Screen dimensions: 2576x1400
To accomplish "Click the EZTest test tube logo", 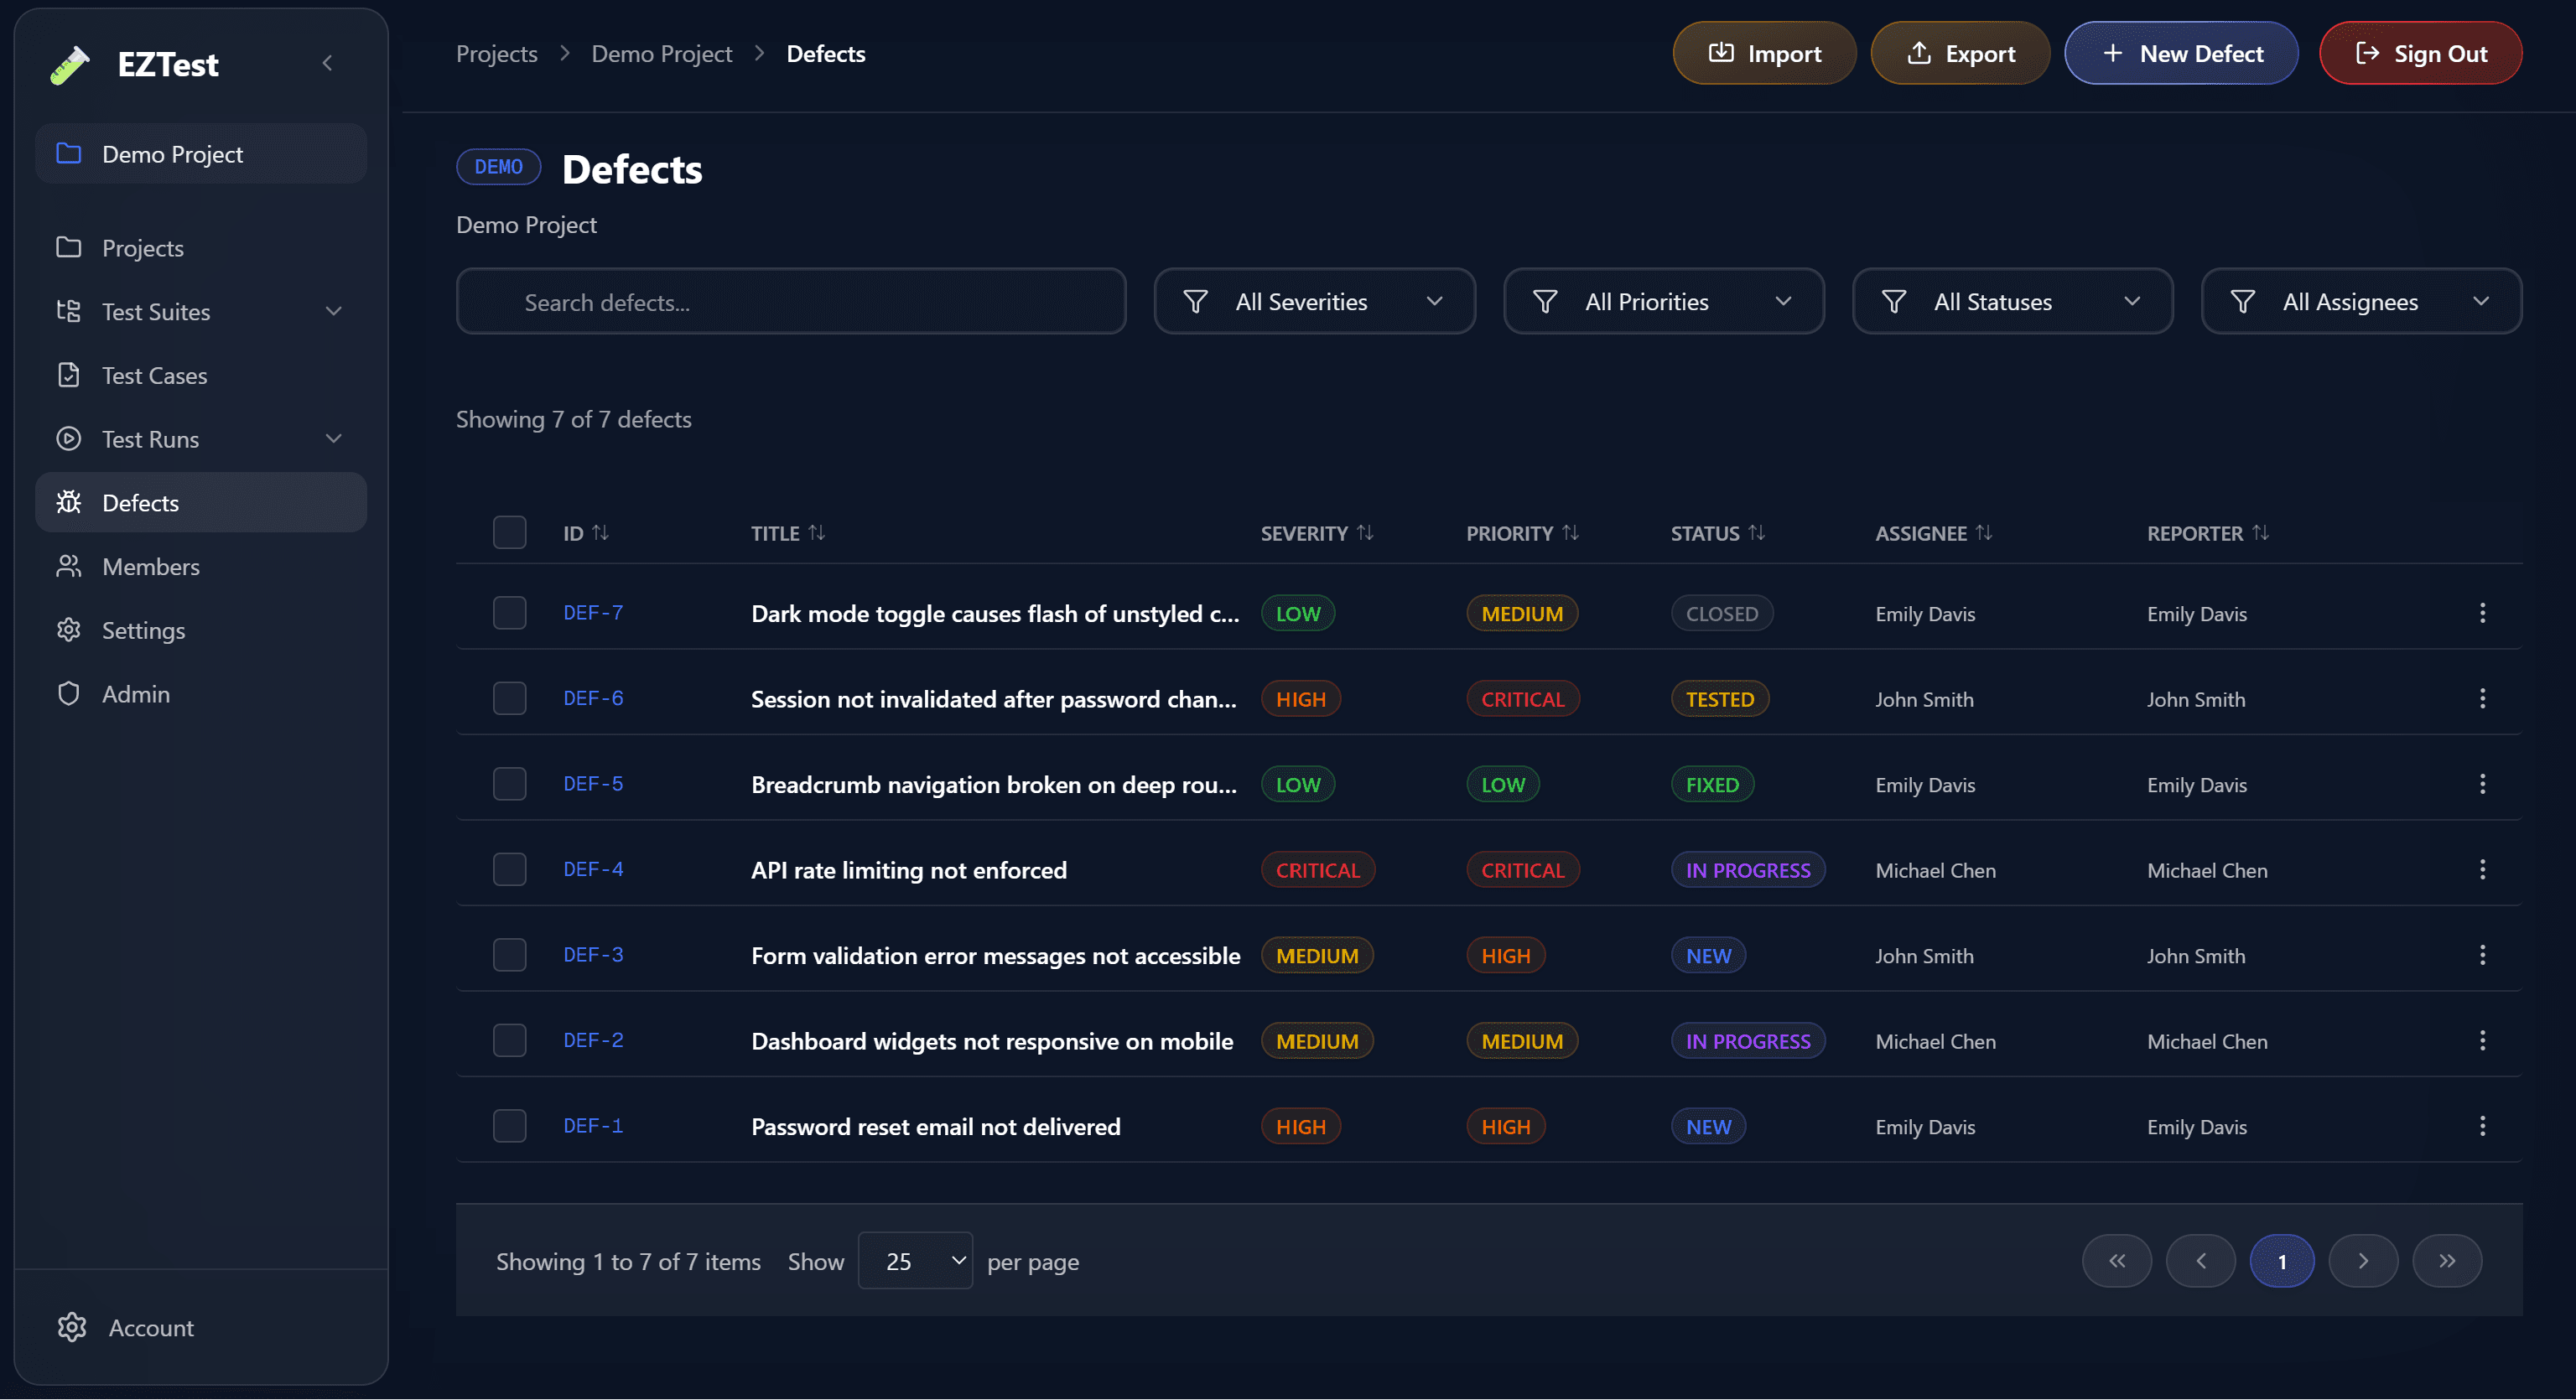I will pyautogui.click(x=68, y=64).
